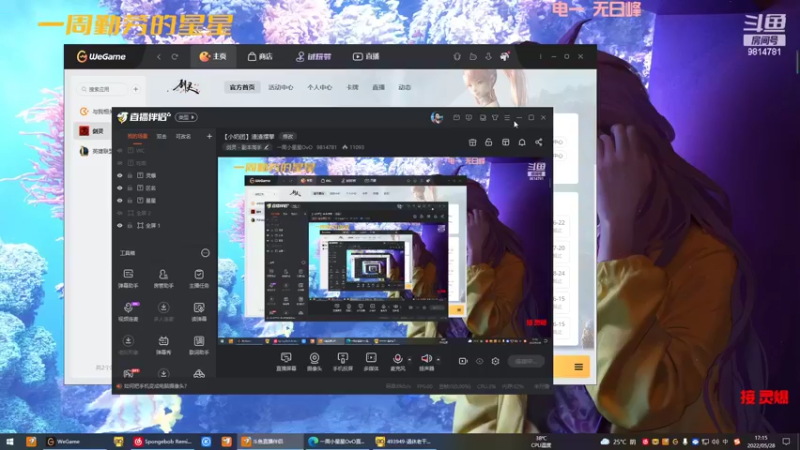This screenshot has height=450, width=800.
Task: Click the back arrow in the WeGame window
Action: [159, 57]
